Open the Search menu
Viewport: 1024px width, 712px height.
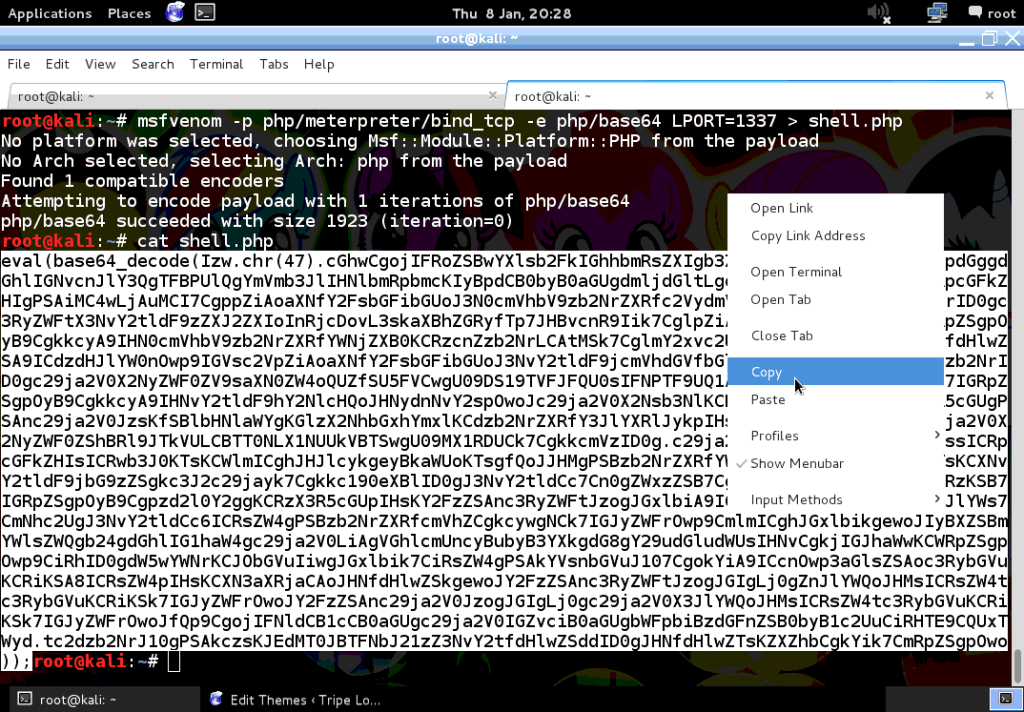(x=153, y=64)
